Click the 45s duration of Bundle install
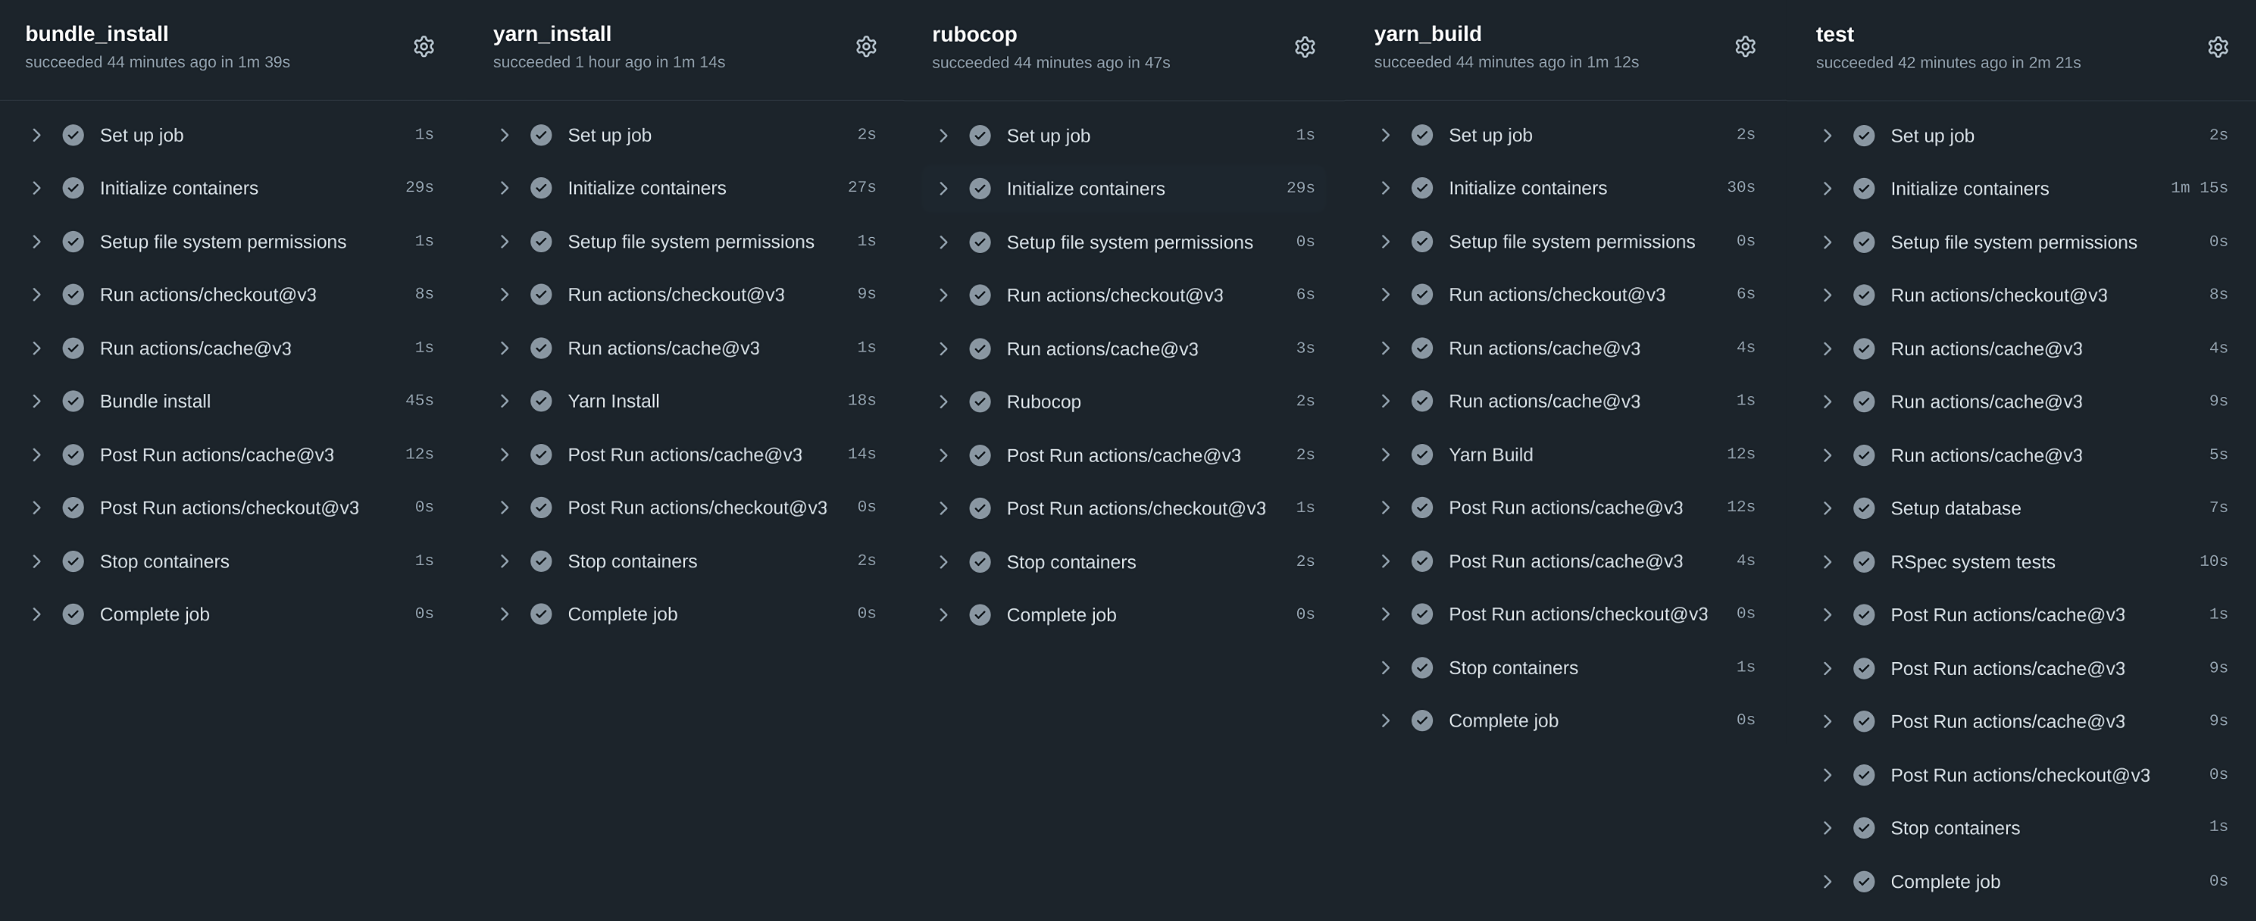 [419, 401]
